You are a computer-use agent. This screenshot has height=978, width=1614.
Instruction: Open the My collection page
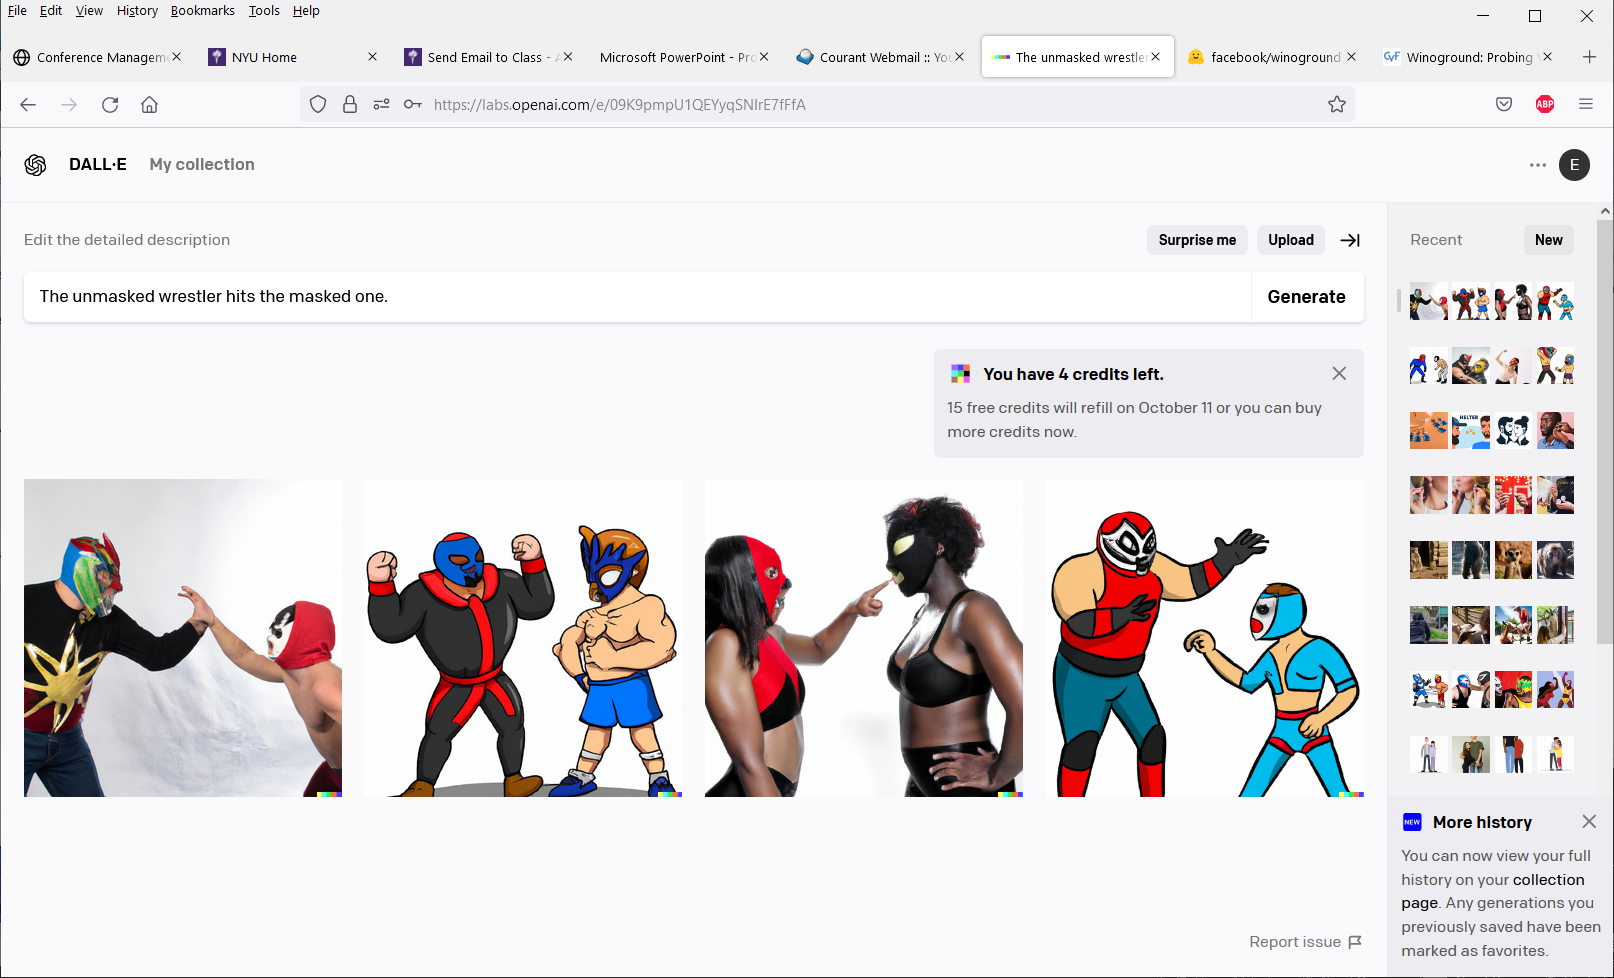[x=202, y=165]
